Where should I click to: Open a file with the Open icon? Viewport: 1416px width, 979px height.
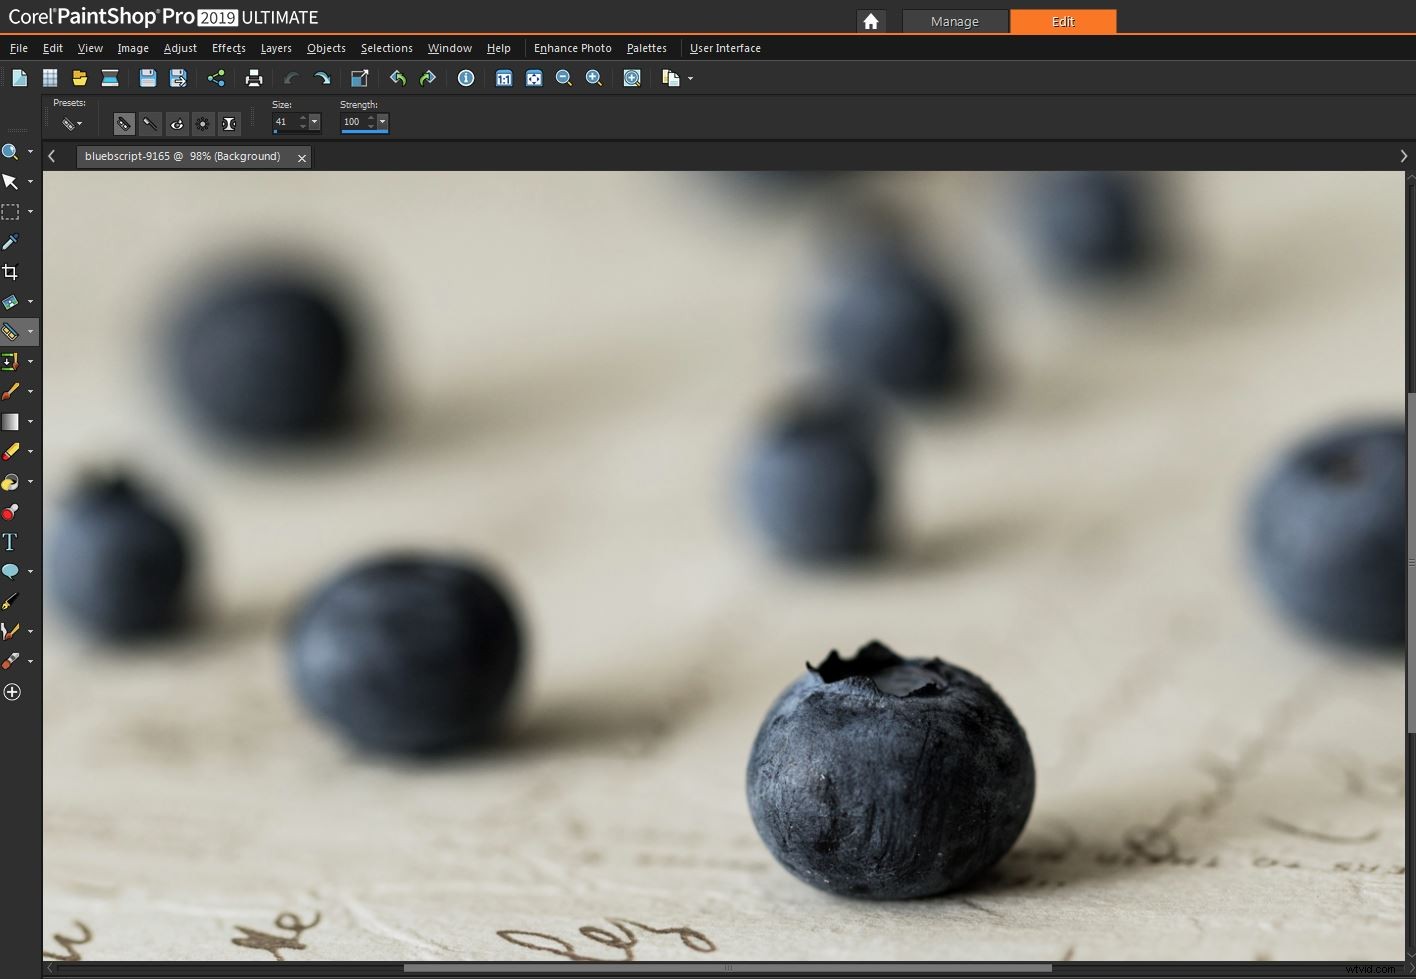[x=79, y=77]
